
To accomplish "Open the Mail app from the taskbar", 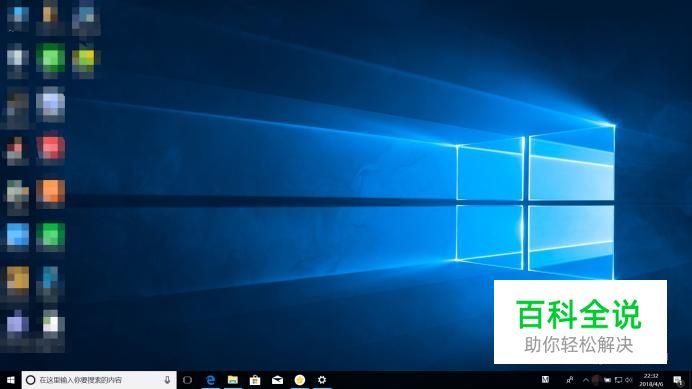I will pos(277,380).
